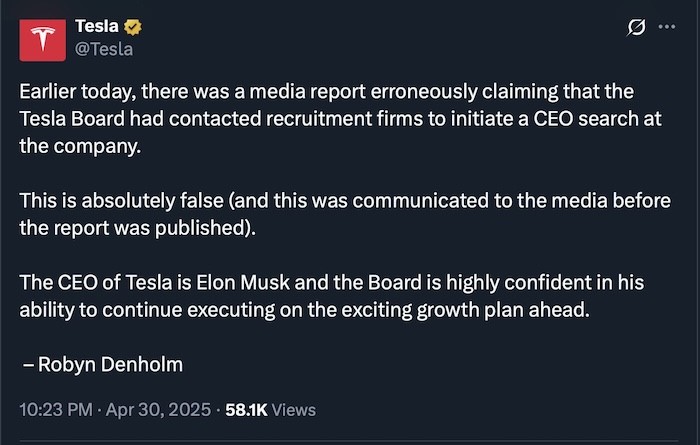Open the three-dot more options menu
The height and width of the screenshot is (445, 700).
pyautogui.click(x=667, y=27)
